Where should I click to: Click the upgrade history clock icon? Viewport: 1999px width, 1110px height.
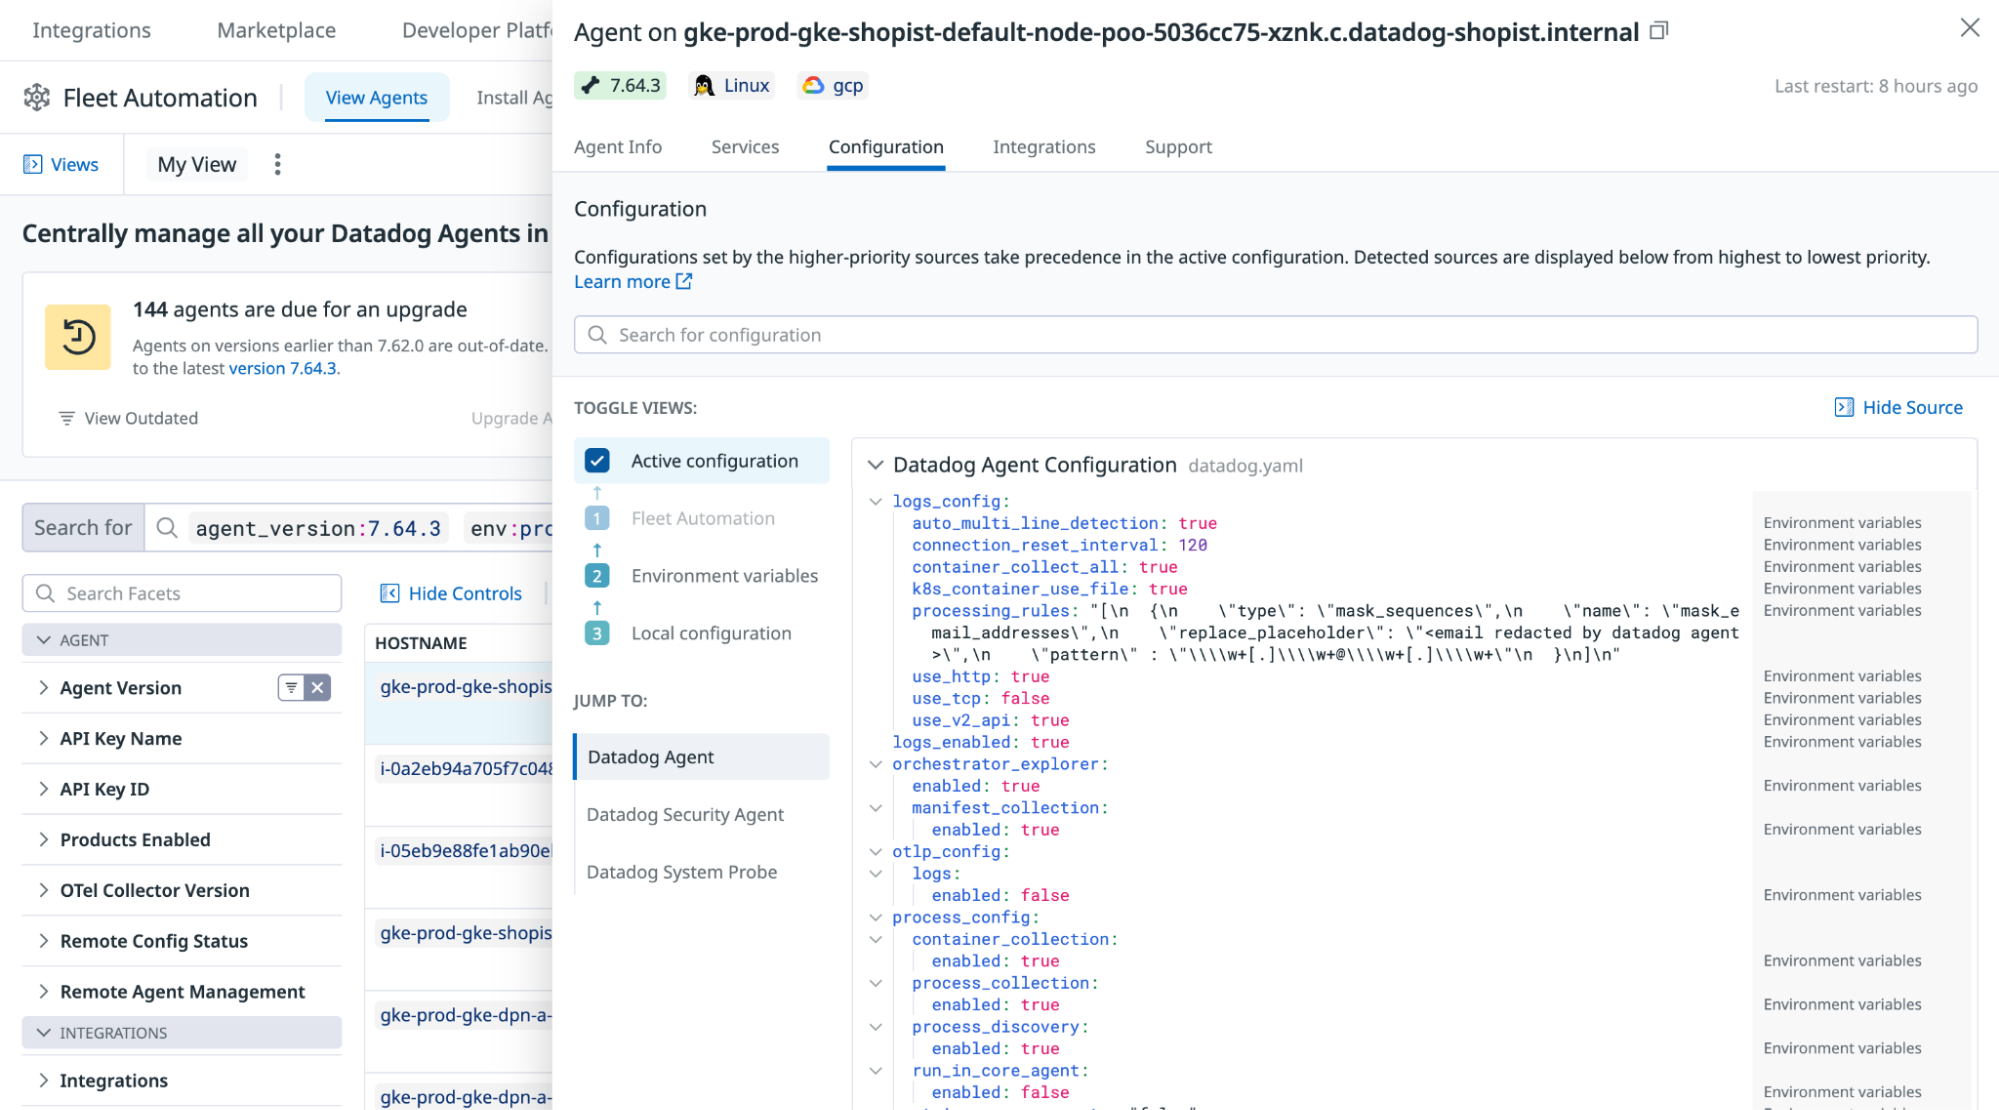coord(78,337)
